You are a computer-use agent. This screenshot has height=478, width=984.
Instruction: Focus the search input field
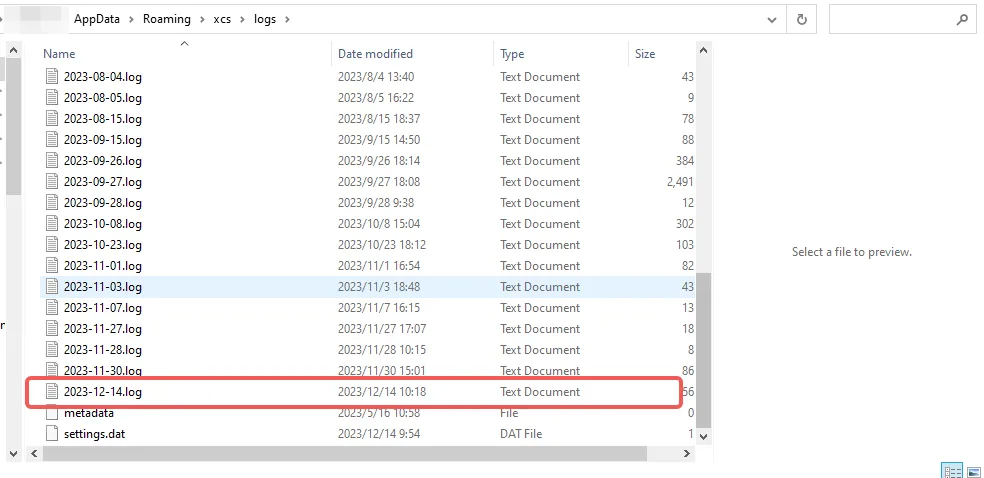tap(902, 19)
